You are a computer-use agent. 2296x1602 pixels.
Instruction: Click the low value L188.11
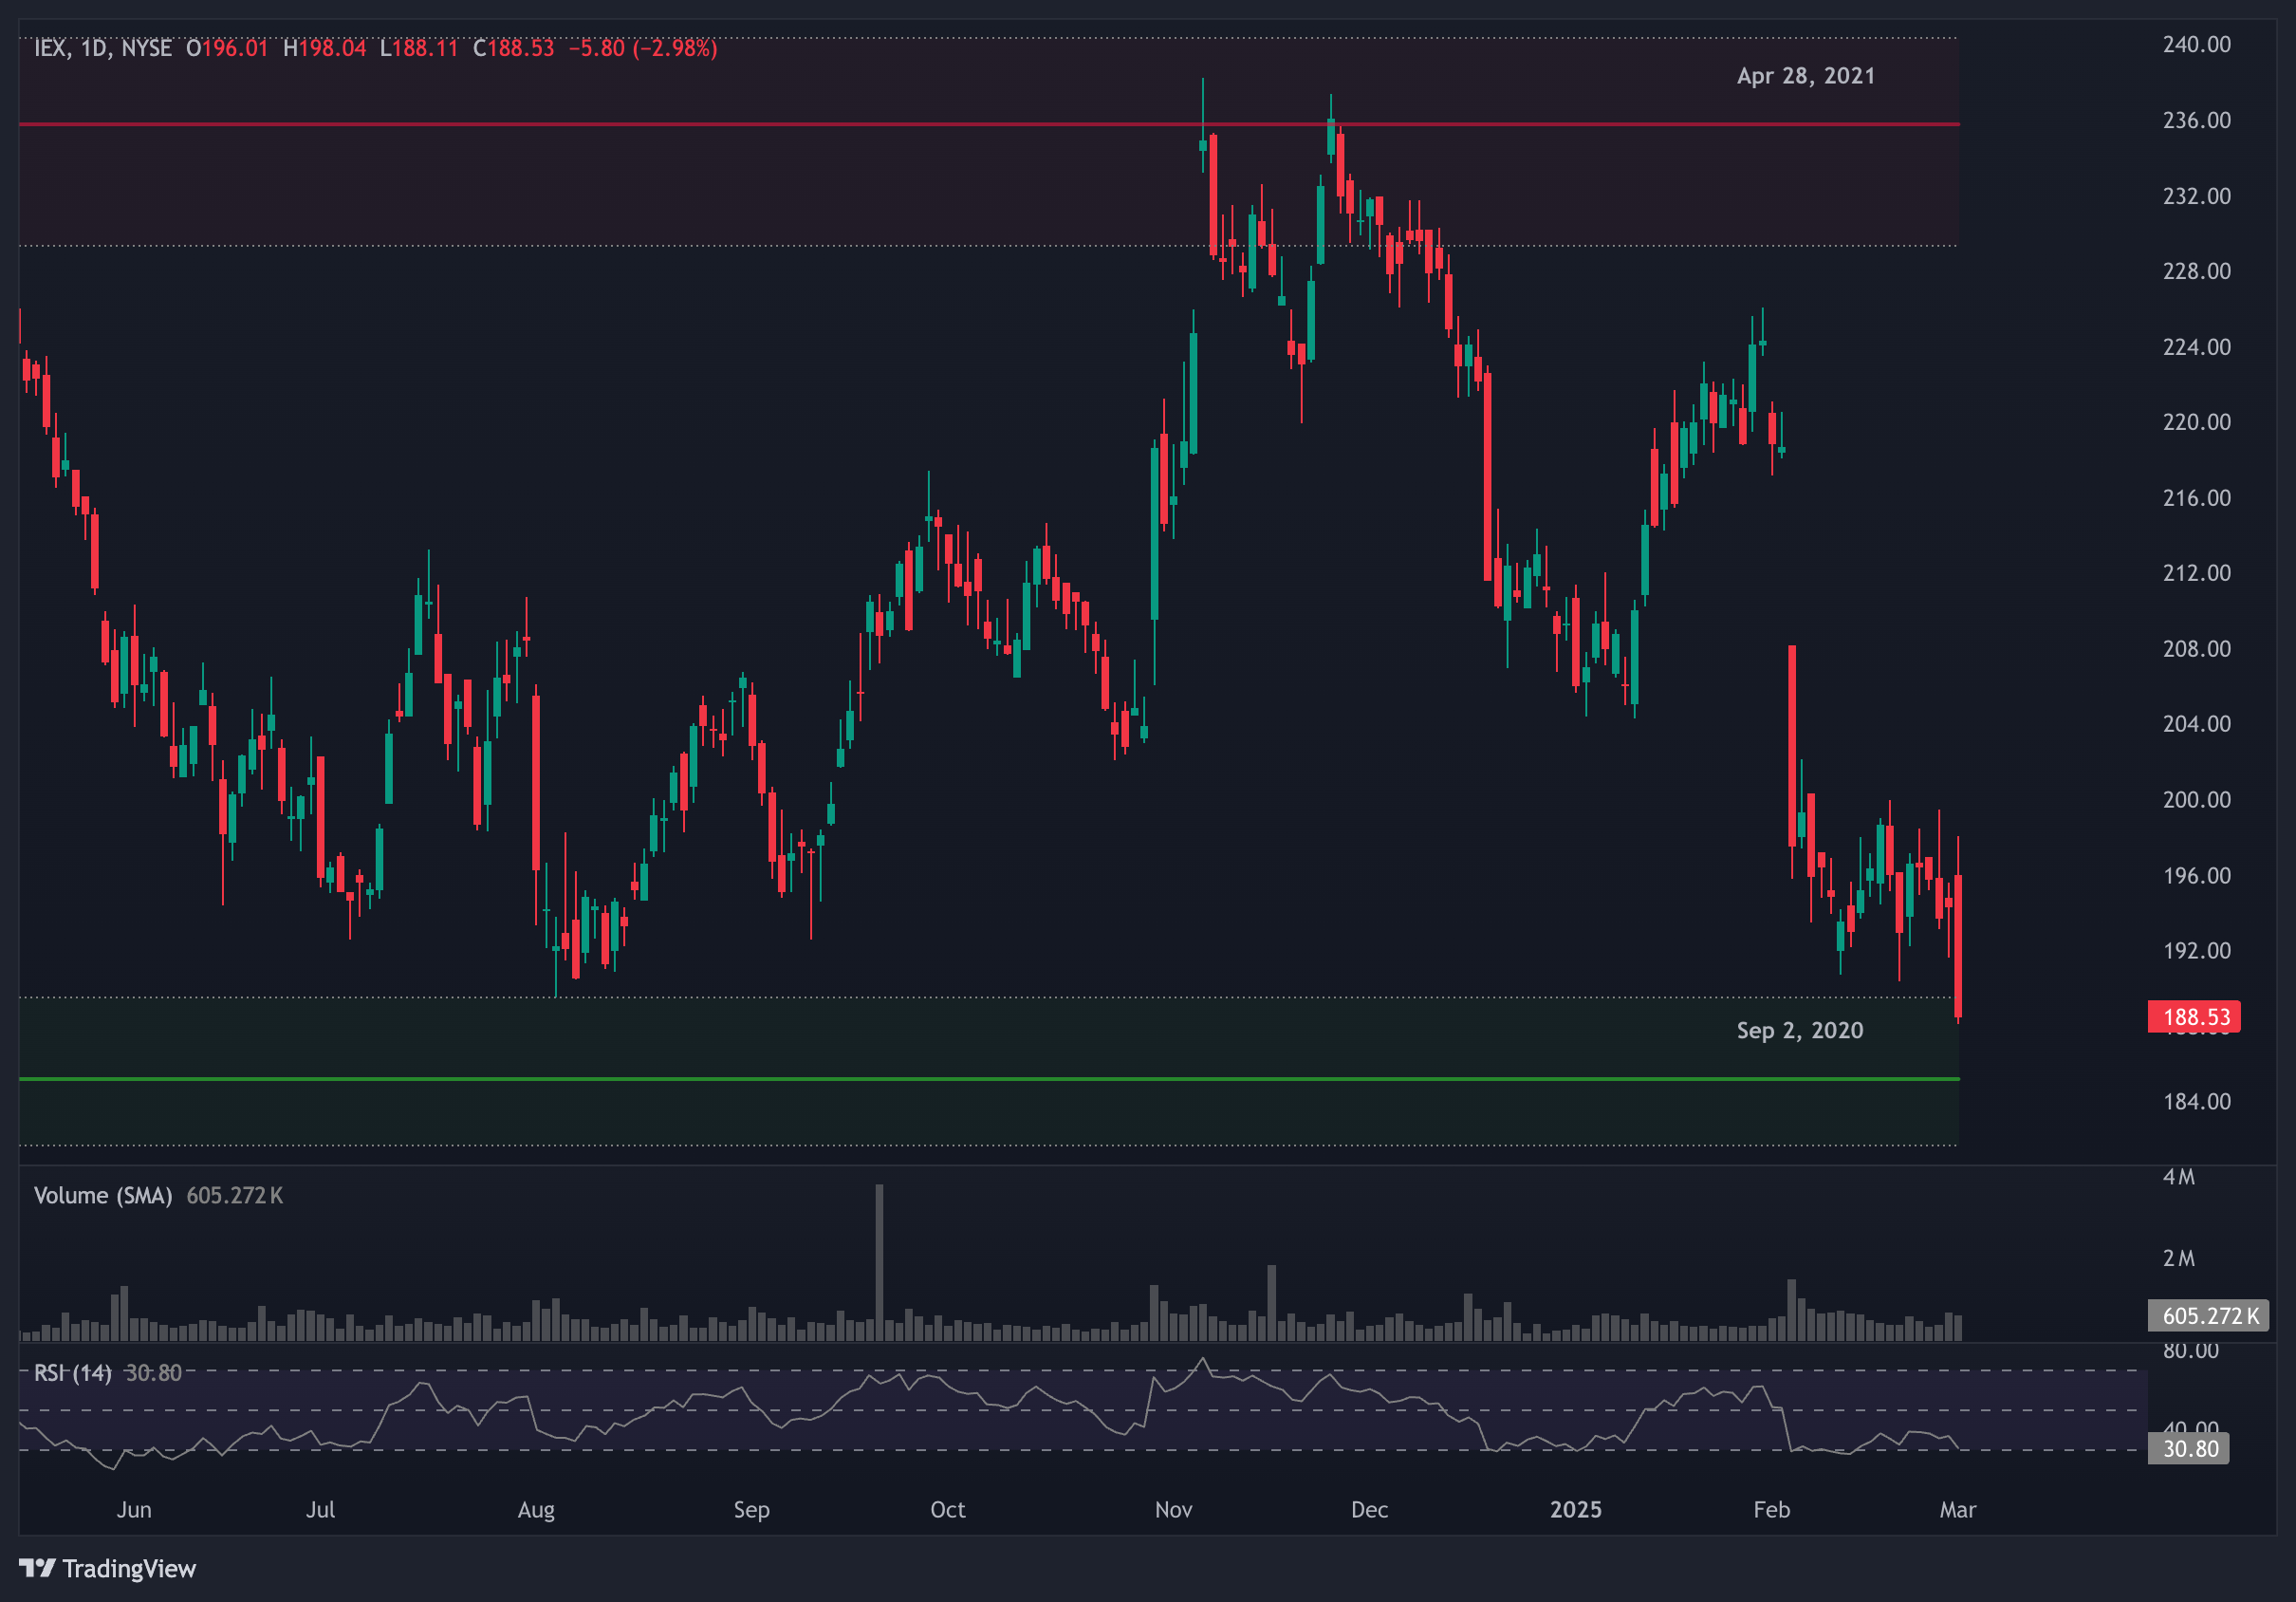(x=419, y=48)
